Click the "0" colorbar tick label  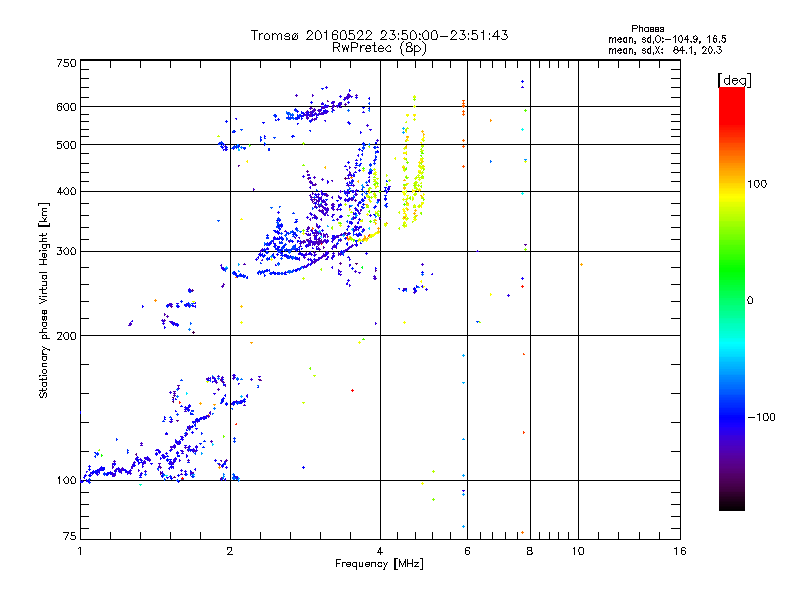750,301
